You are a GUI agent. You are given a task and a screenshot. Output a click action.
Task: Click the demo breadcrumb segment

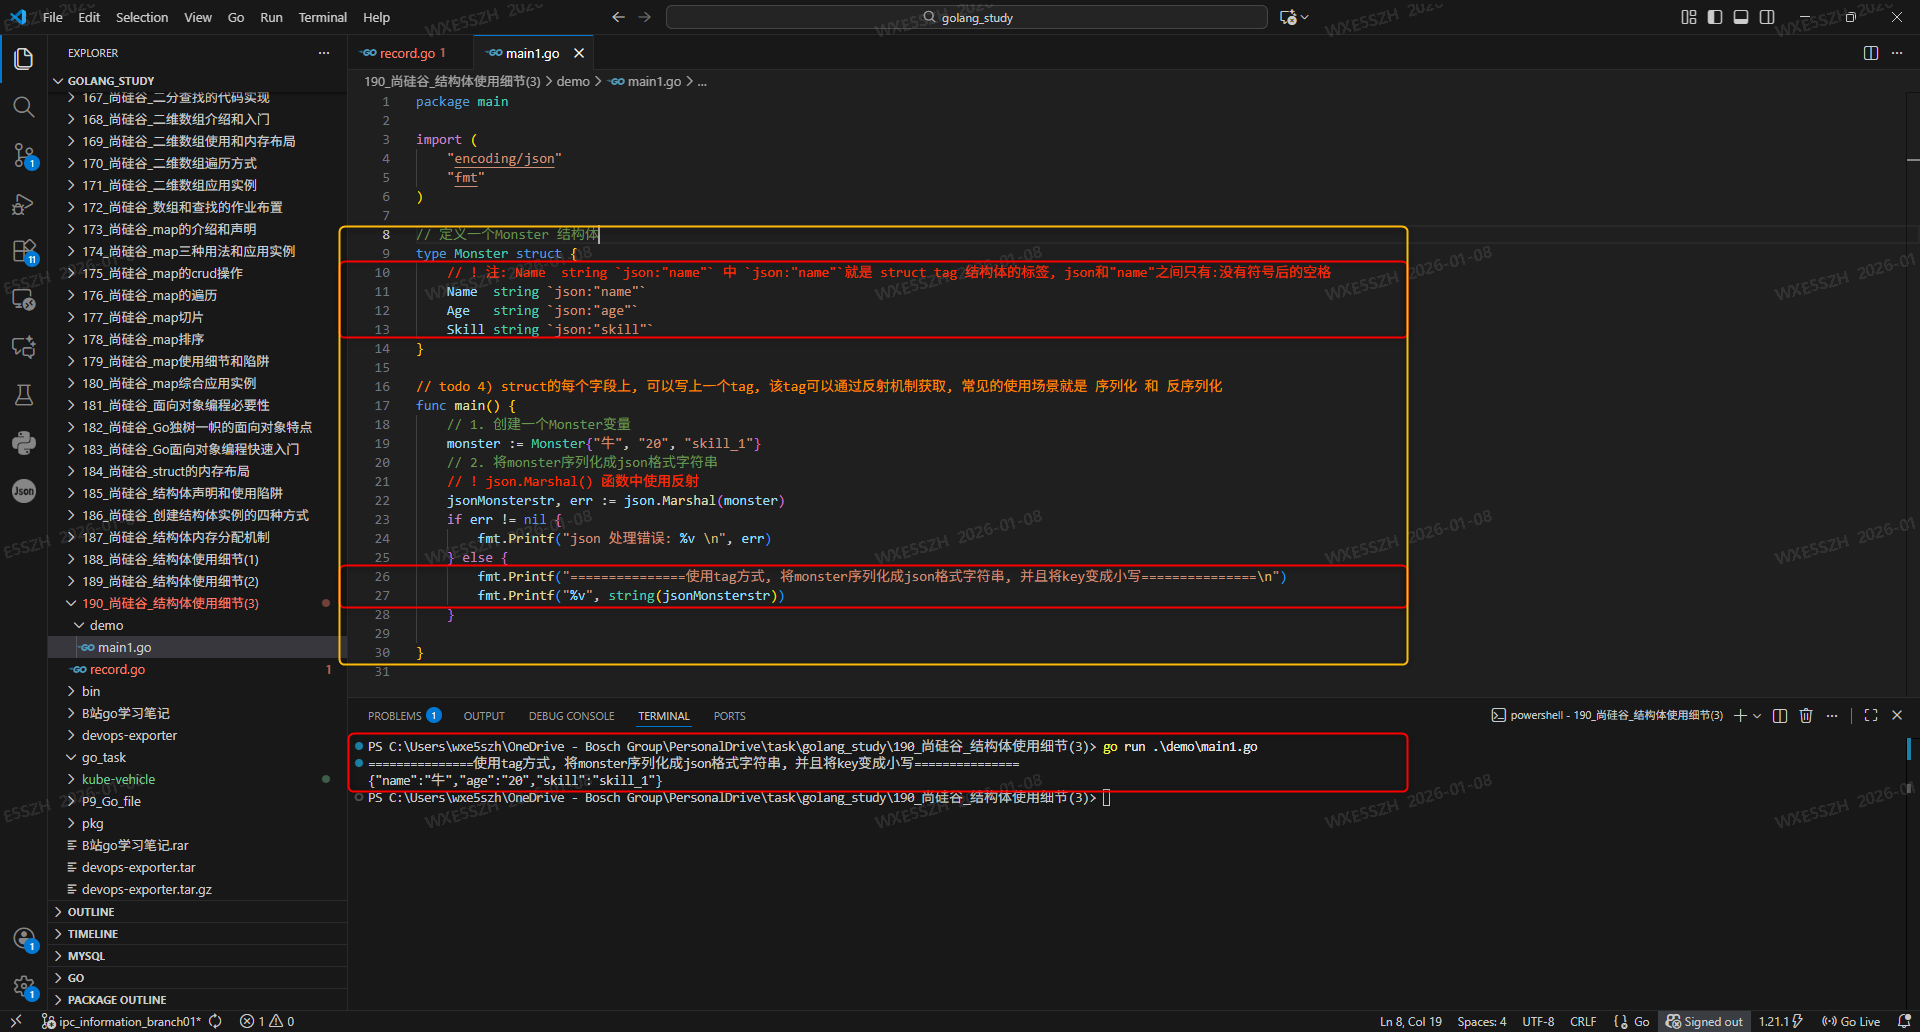click(x=573, y=81)
